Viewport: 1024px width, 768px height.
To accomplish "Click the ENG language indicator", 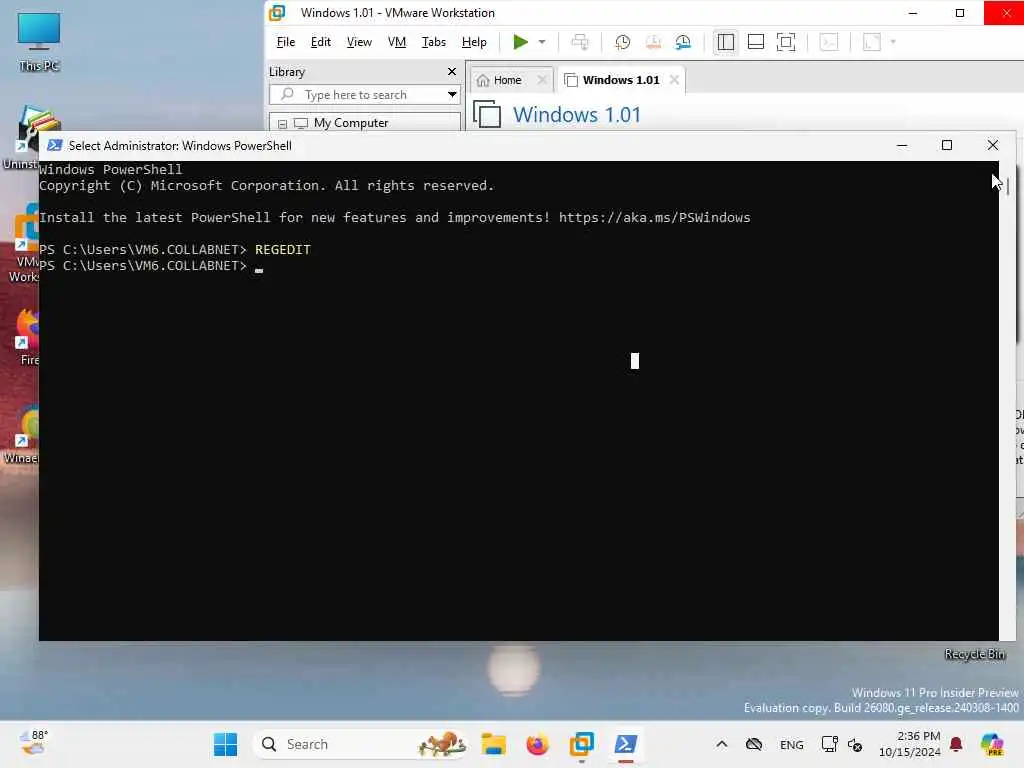I will 792,744.
